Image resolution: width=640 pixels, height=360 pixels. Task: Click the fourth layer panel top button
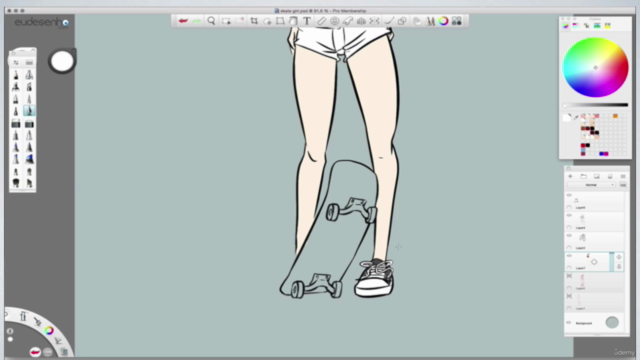tap(610, 176)
